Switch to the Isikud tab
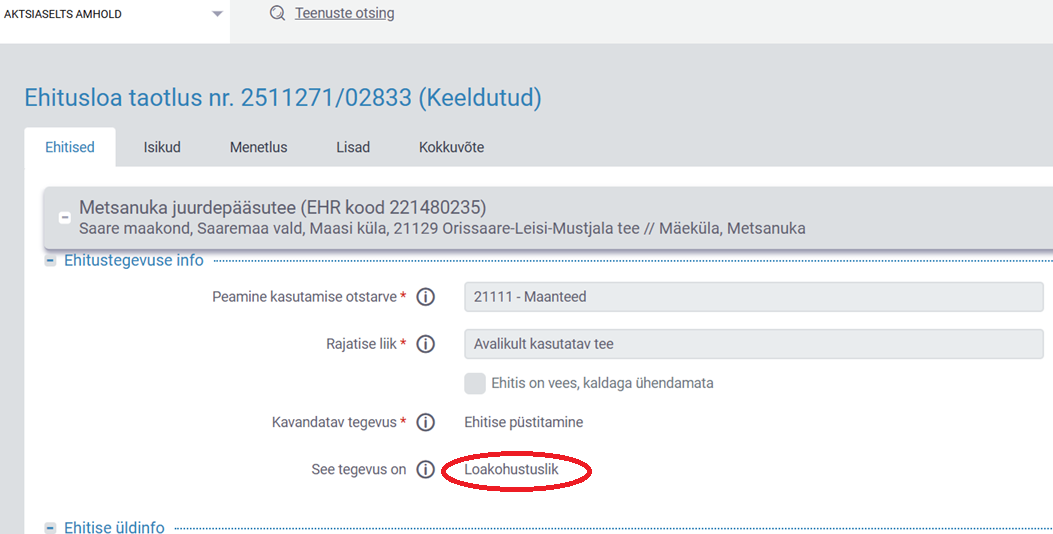The width and height of the screenshot is (1053, 534). point(162,147)
